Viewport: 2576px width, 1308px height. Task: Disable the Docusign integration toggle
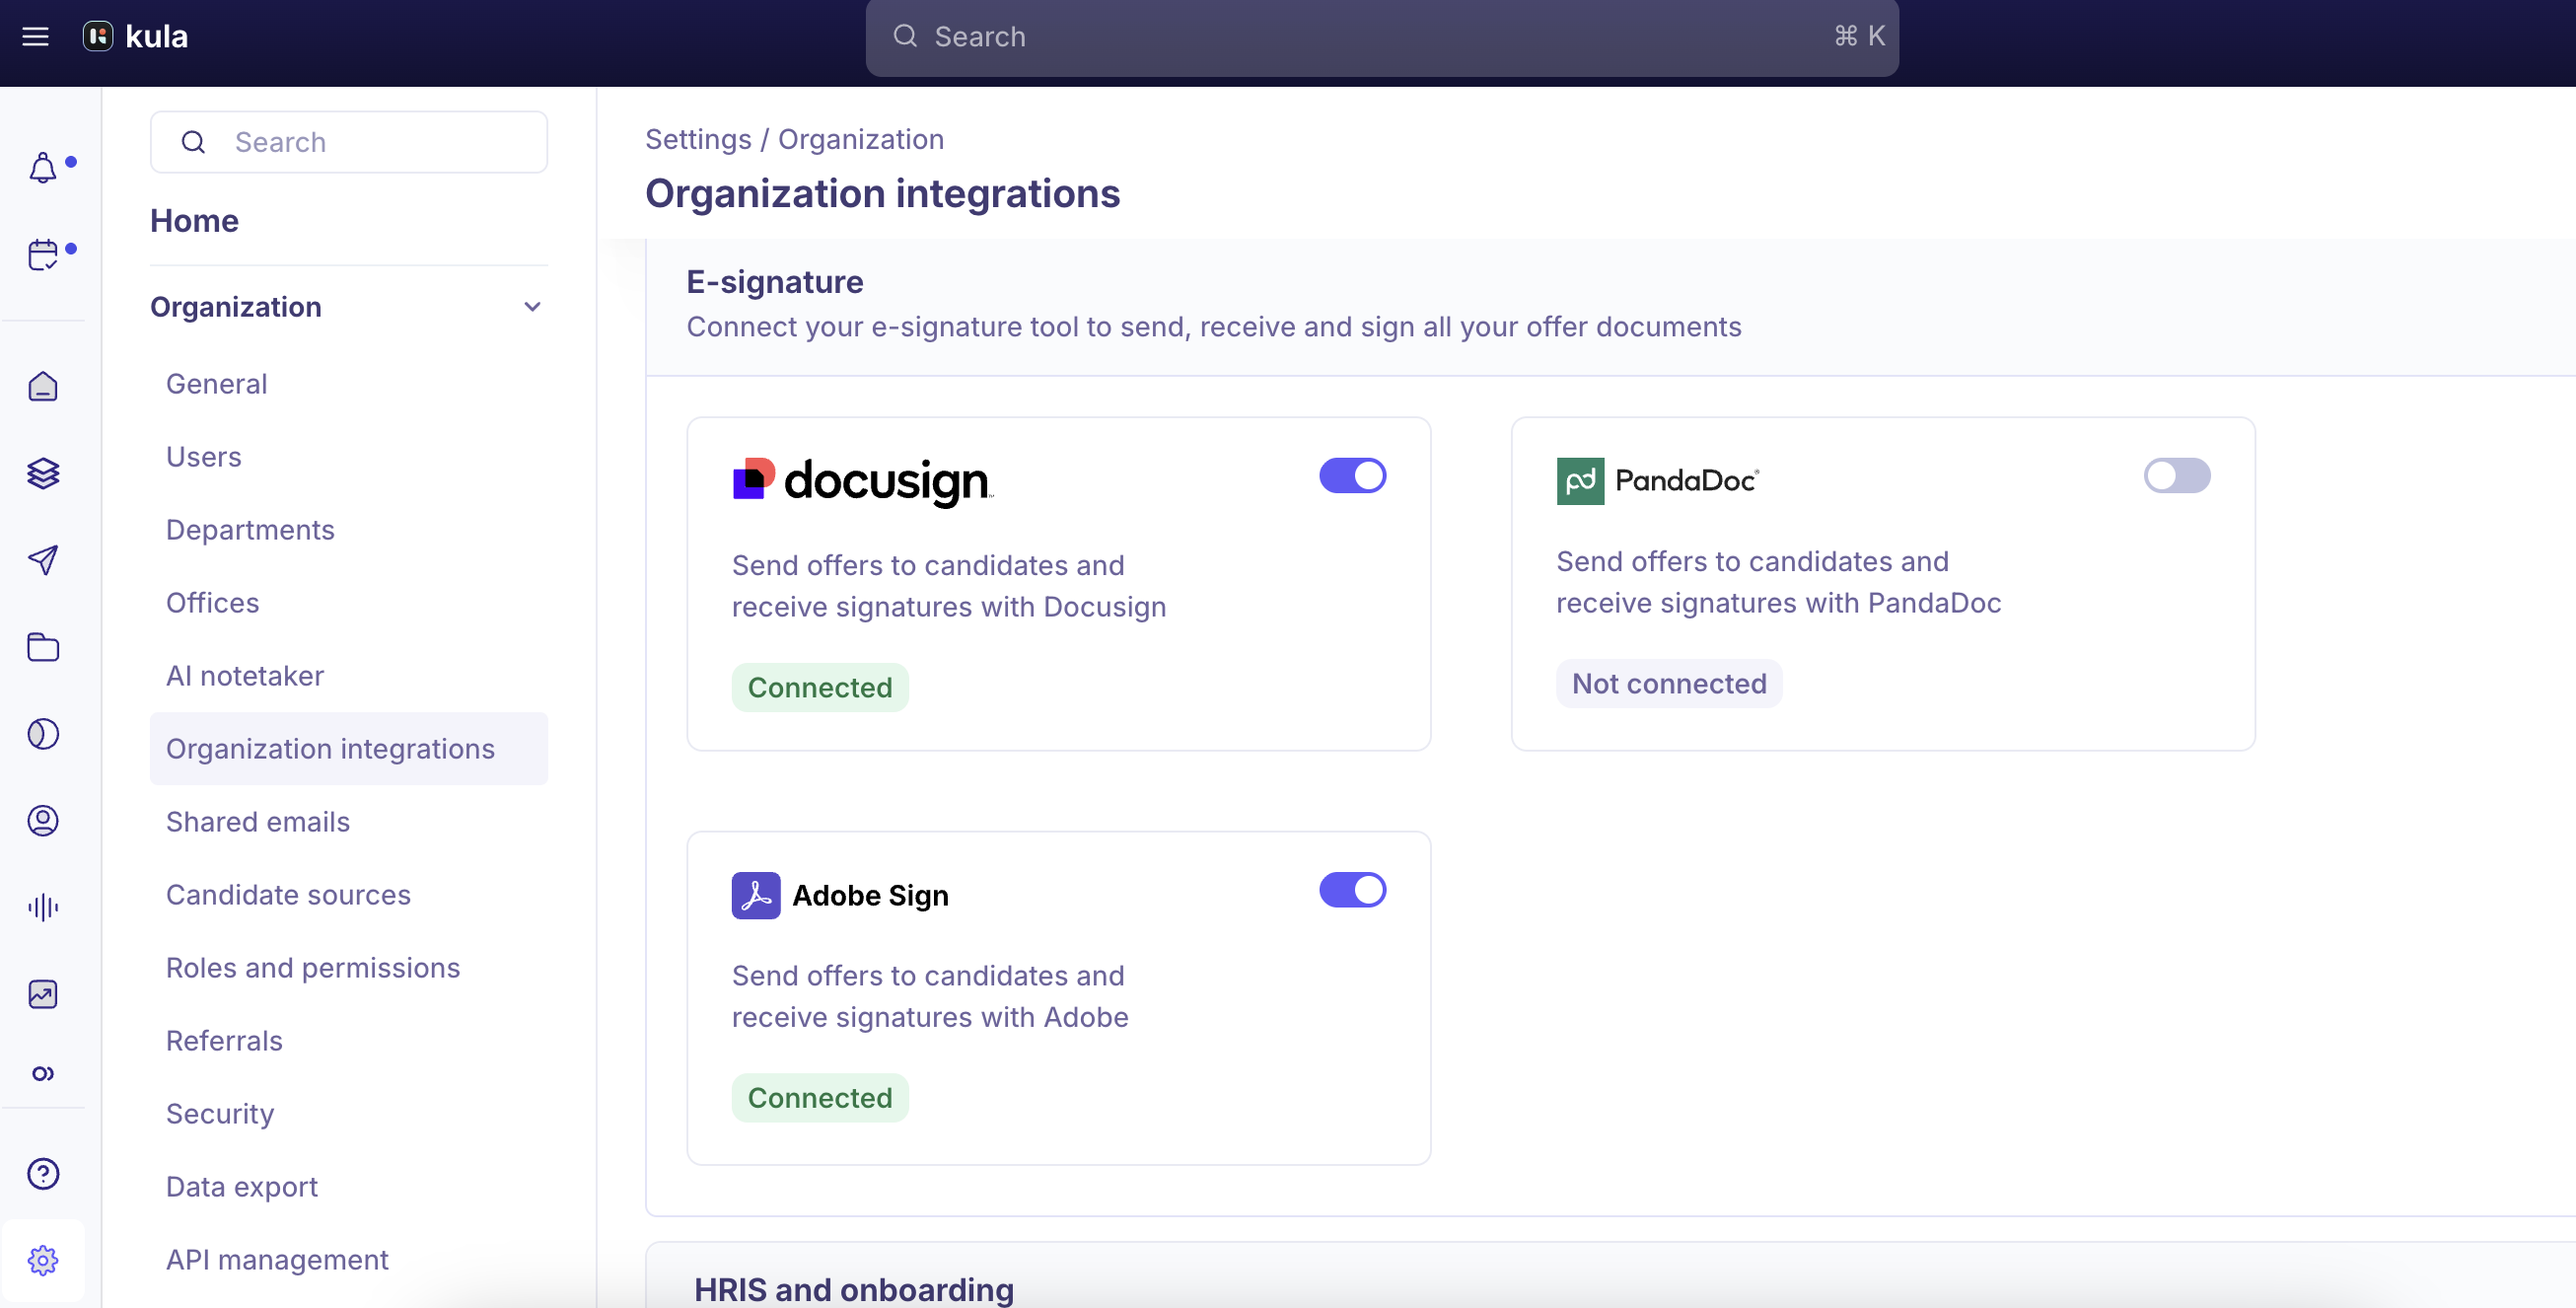point(1352,476)
